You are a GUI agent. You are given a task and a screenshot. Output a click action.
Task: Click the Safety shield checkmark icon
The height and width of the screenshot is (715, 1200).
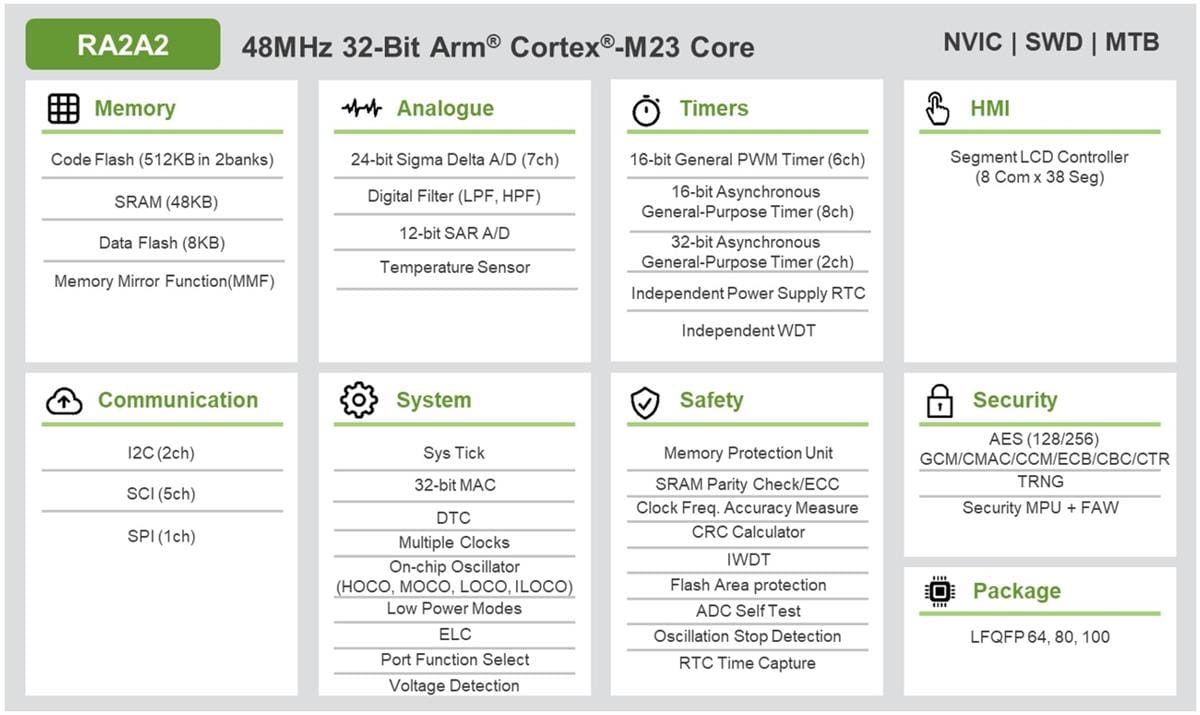(645, 403)
